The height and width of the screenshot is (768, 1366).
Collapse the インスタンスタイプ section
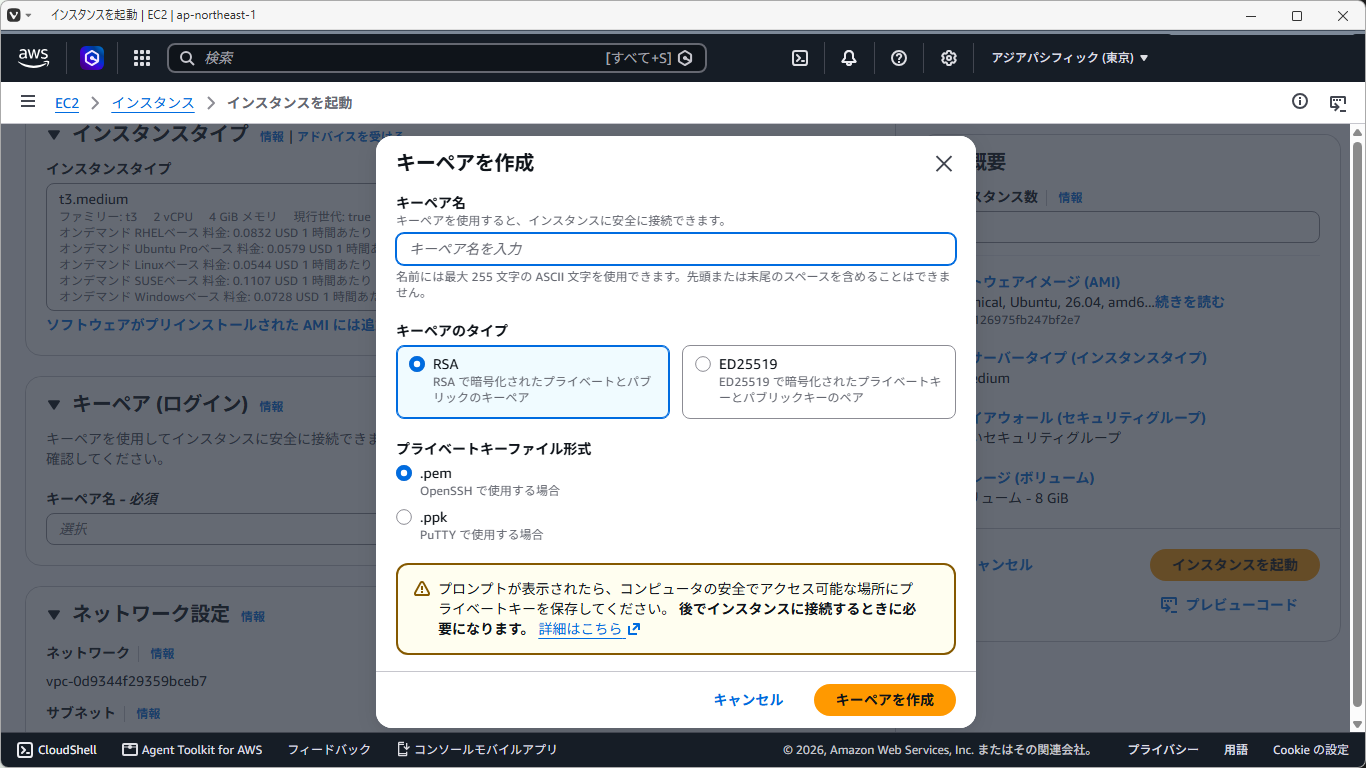click(x=54, y=134)
